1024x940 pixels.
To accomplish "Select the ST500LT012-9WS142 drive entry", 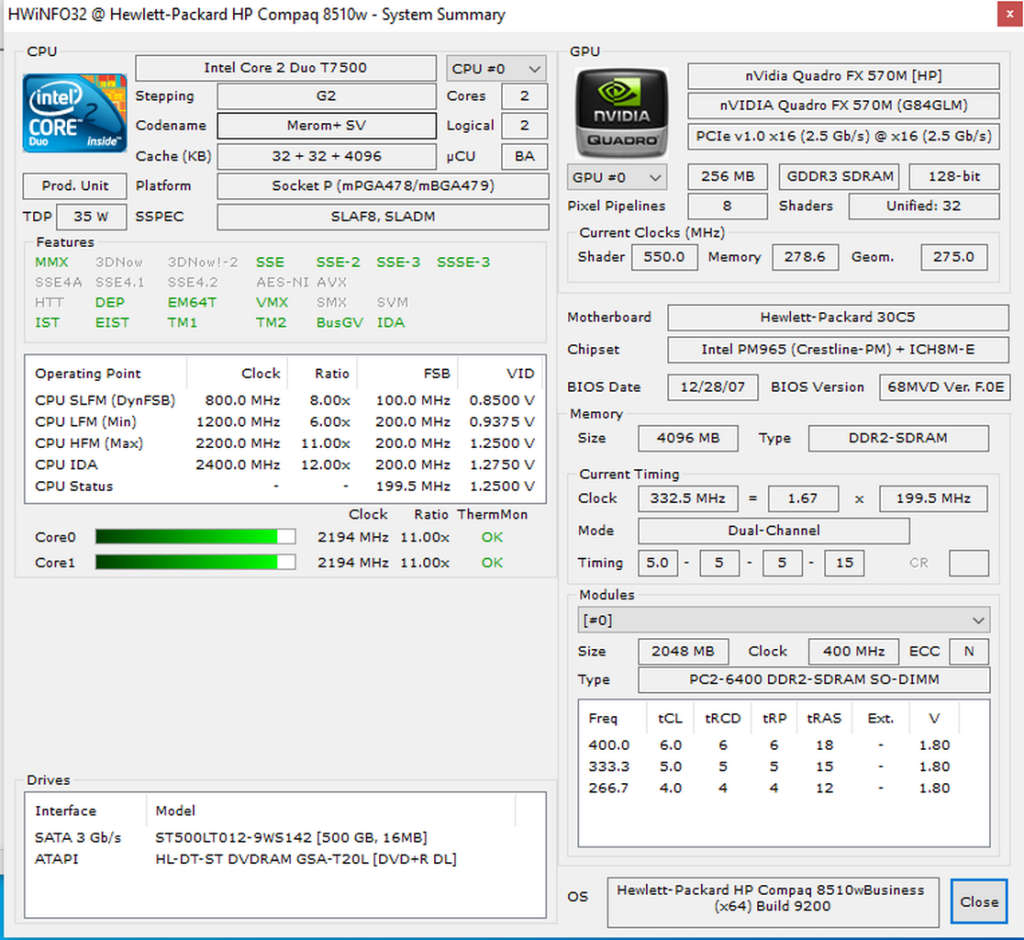I will coord(291,837).
